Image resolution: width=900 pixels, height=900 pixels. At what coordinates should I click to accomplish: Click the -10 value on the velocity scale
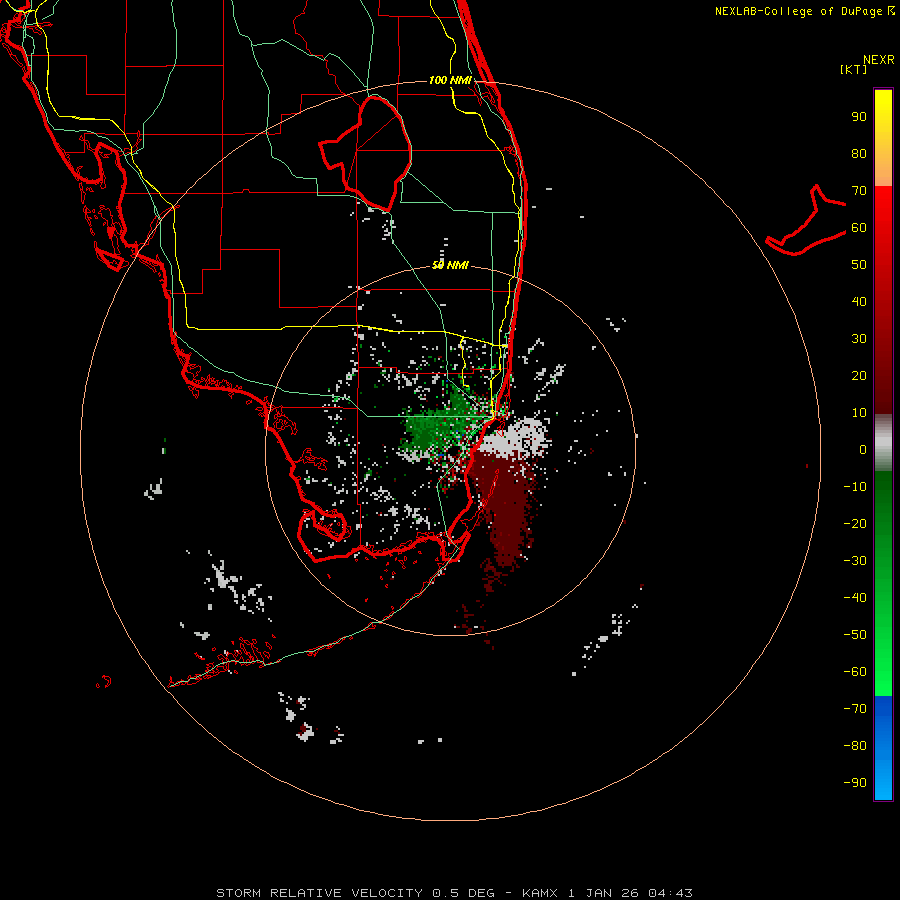point(855,487)
